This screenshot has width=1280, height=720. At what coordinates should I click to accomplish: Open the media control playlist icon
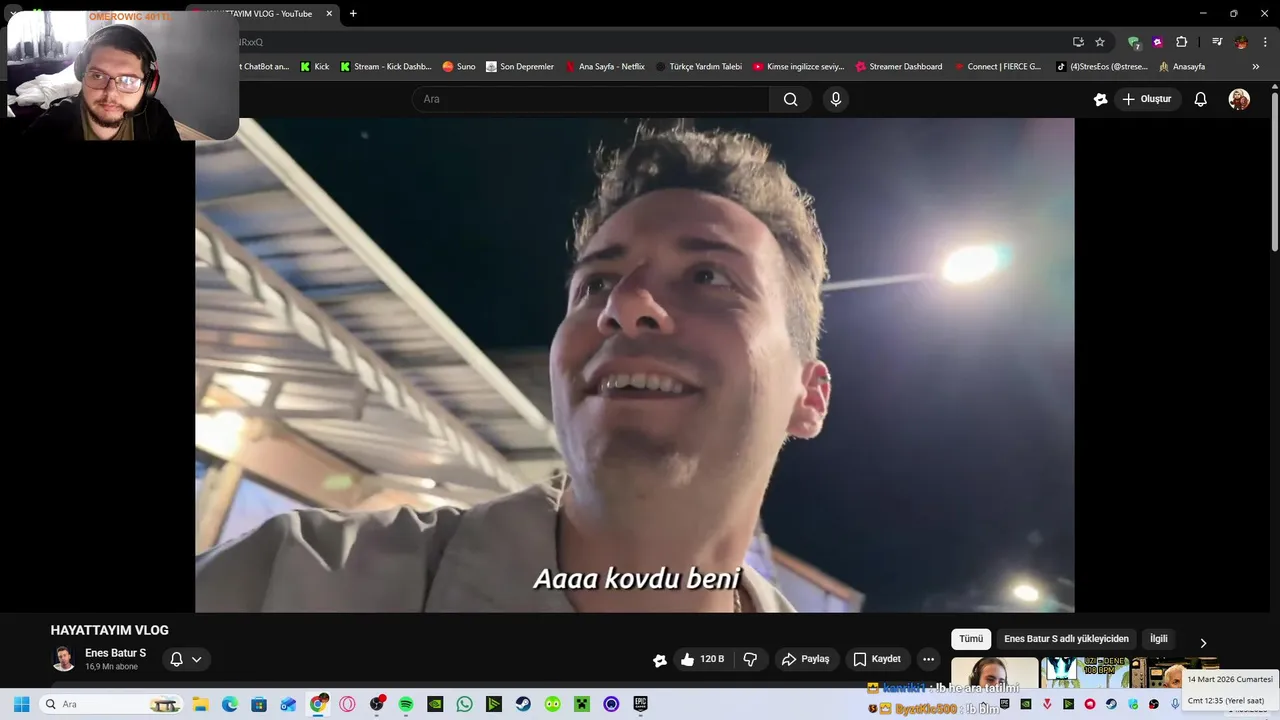1217,42
